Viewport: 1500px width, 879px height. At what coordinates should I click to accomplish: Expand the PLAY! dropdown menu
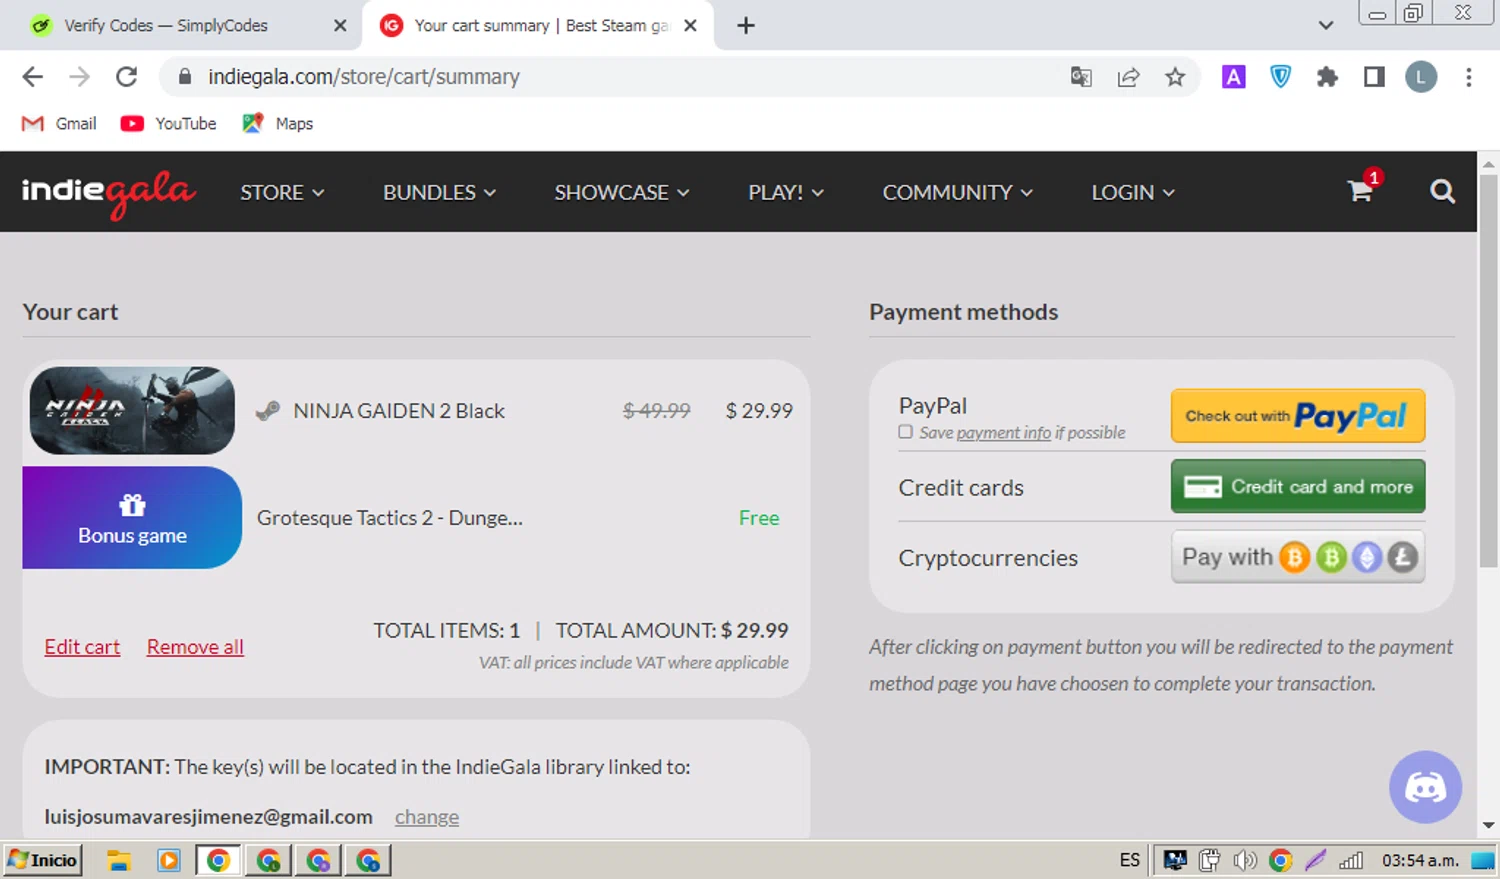[786, 192]
